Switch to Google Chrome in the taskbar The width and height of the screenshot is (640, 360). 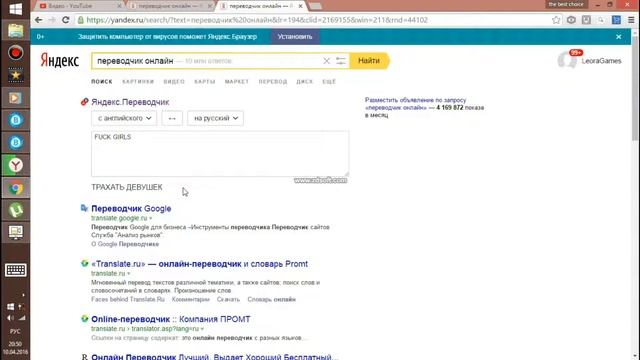tap(16, 188)
